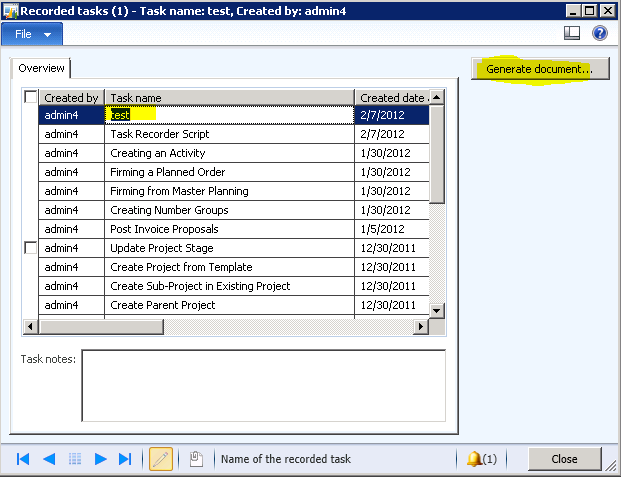Click the Close button

click(564, 459)
